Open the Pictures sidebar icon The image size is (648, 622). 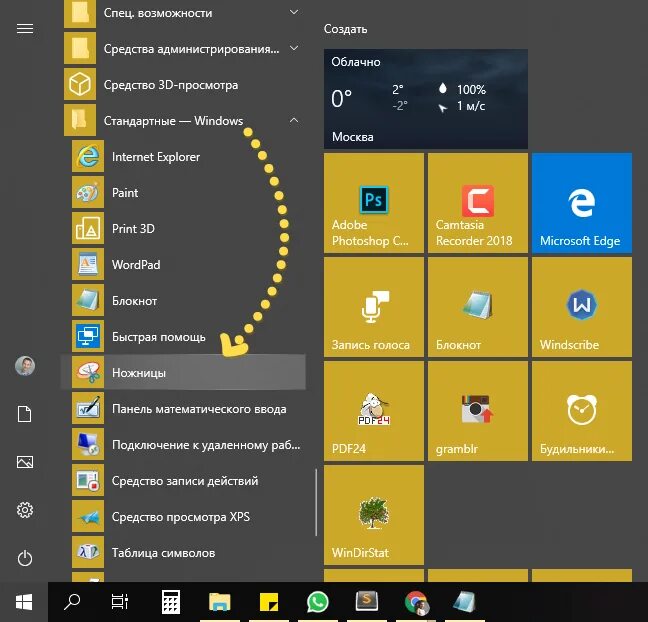click(x=25, y=462)
